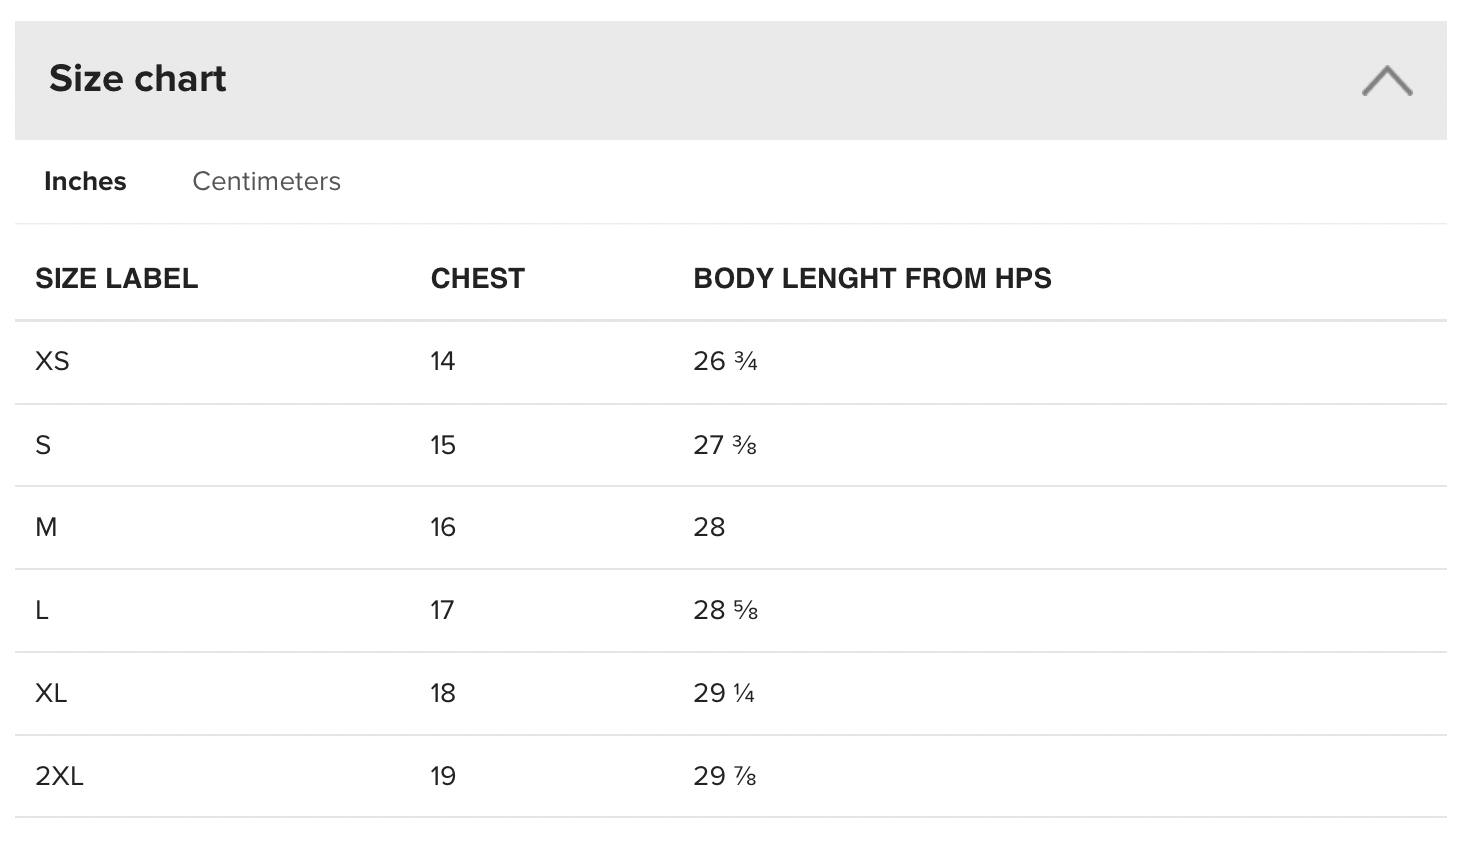
Task: Click body length value 29 ¼
Action: (724, 693)
